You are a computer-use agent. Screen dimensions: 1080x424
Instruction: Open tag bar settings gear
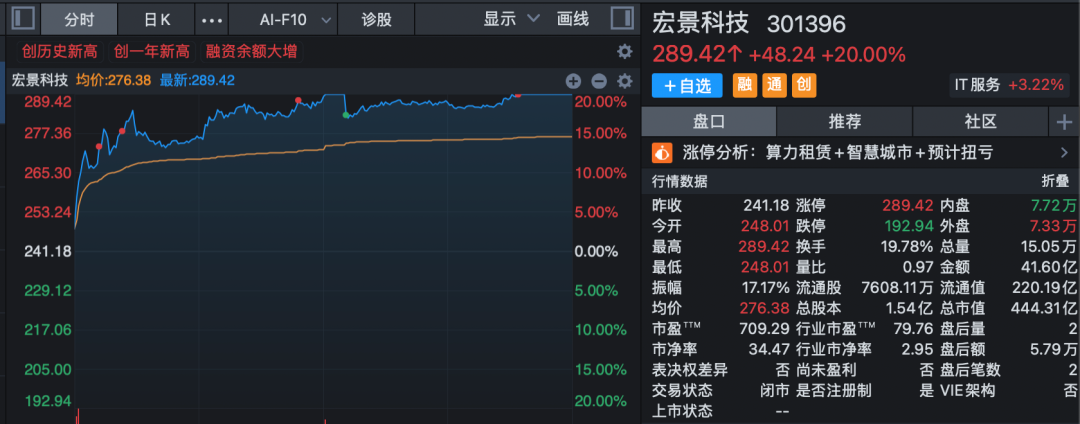[x=624, y=52]
